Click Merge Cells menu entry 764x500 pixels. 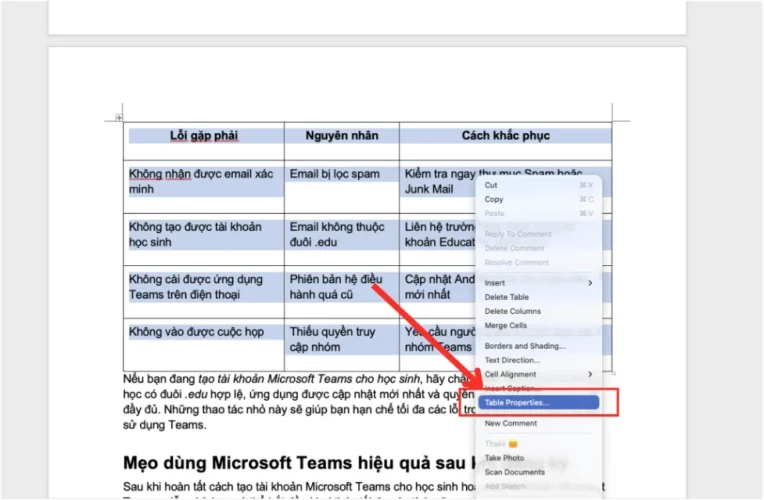coord(506,325)
